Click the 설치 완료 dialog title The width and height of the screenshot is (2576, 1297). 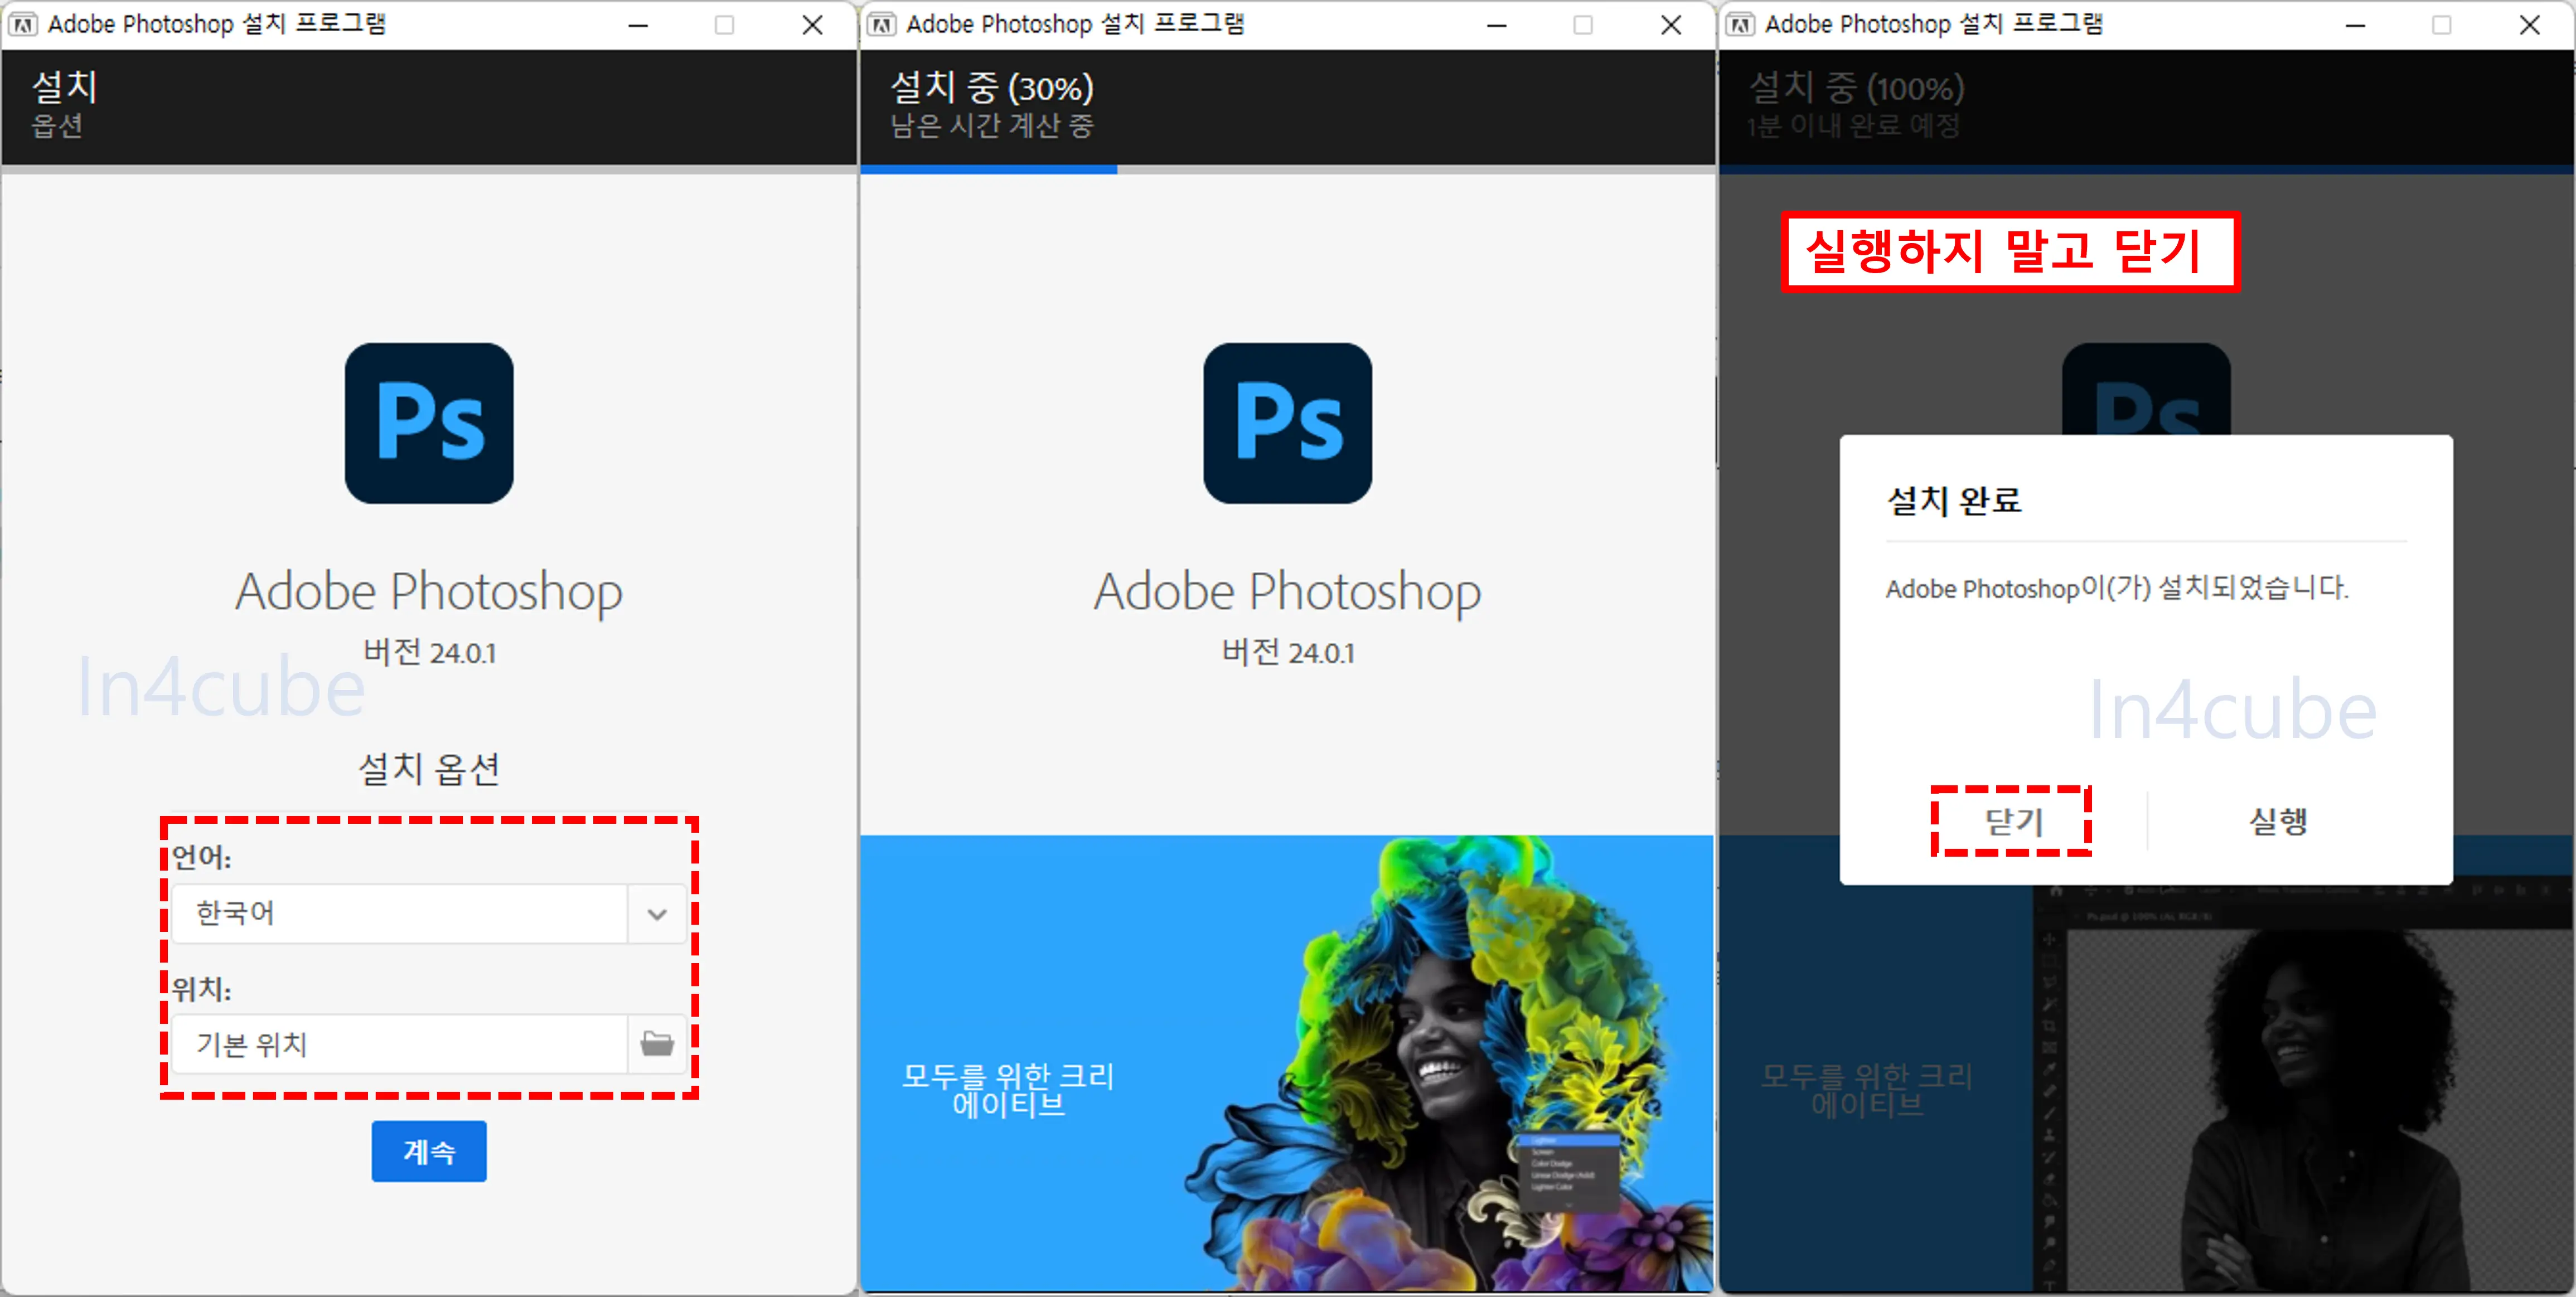coord(1954,500)
